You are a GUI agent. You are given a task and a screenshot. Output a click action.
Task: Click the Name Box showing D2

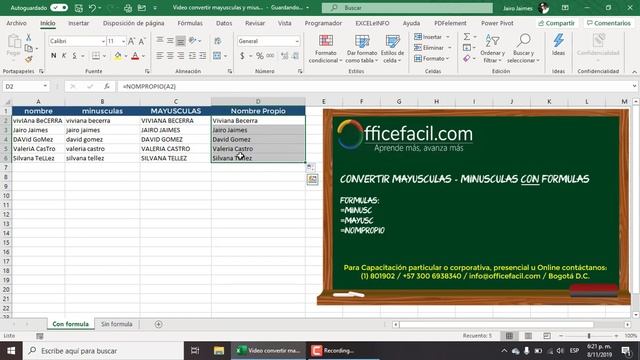(26, 87)
